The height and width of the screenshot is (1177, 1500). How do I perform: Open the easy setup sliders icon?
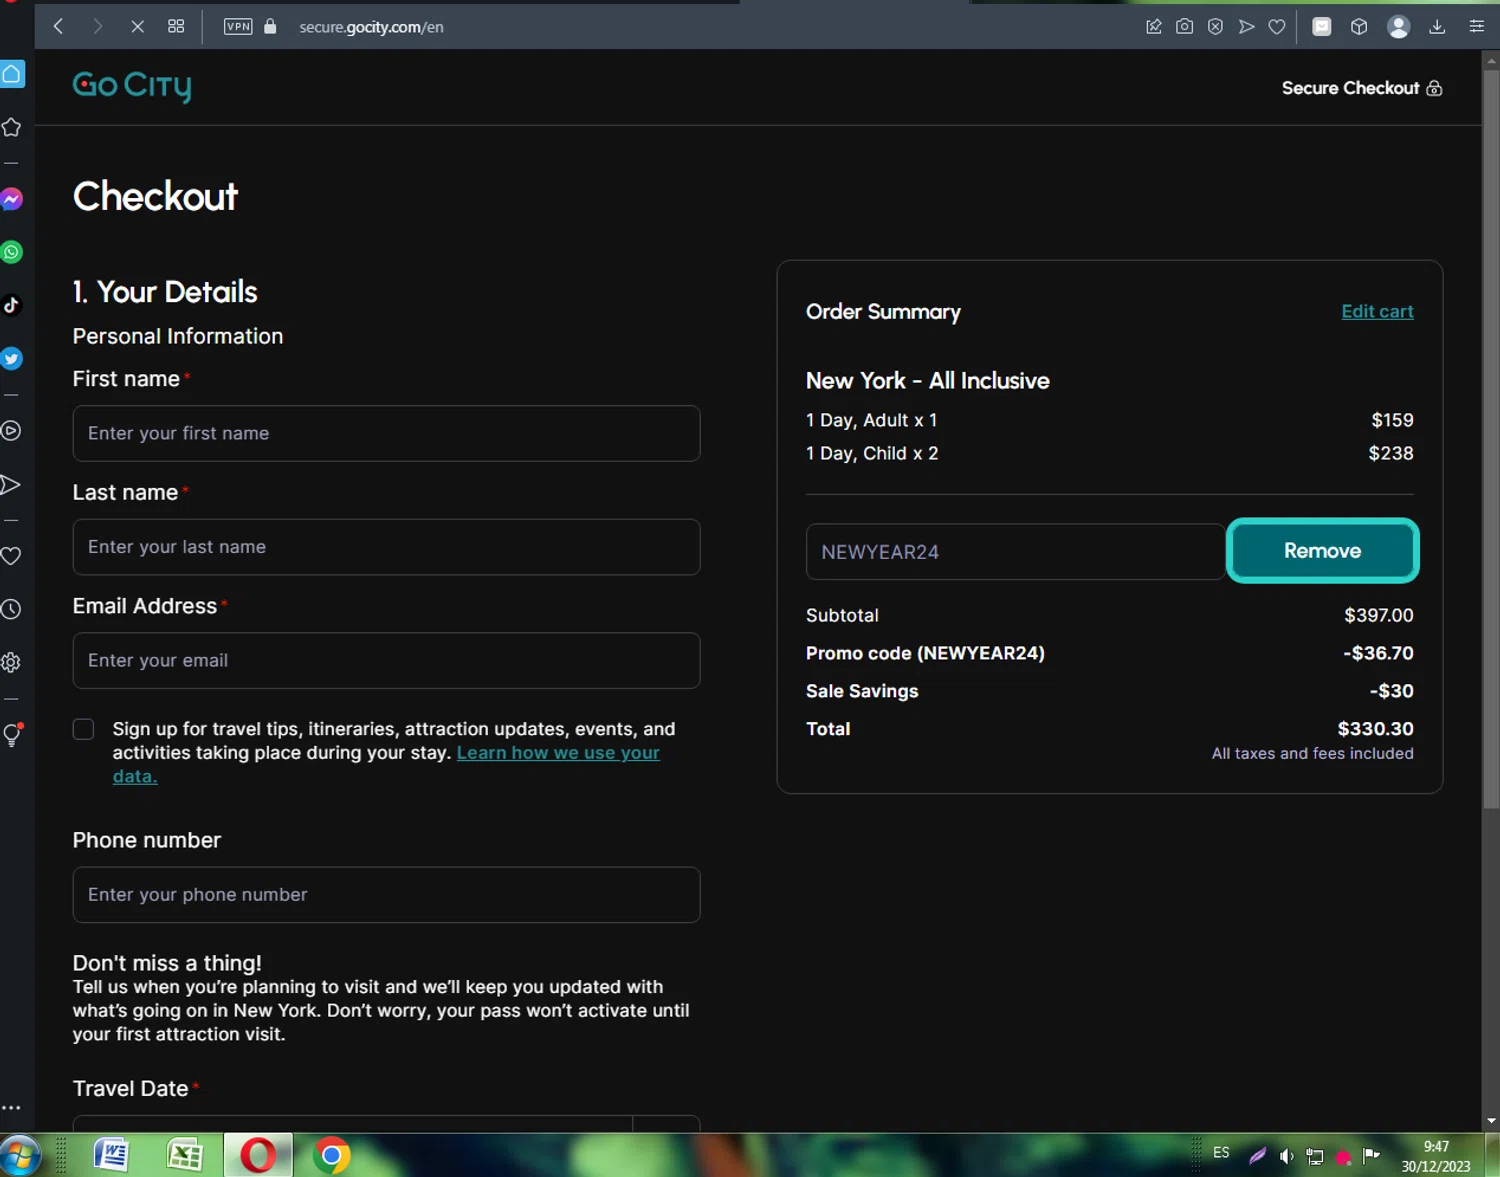tap(1476, 27)
